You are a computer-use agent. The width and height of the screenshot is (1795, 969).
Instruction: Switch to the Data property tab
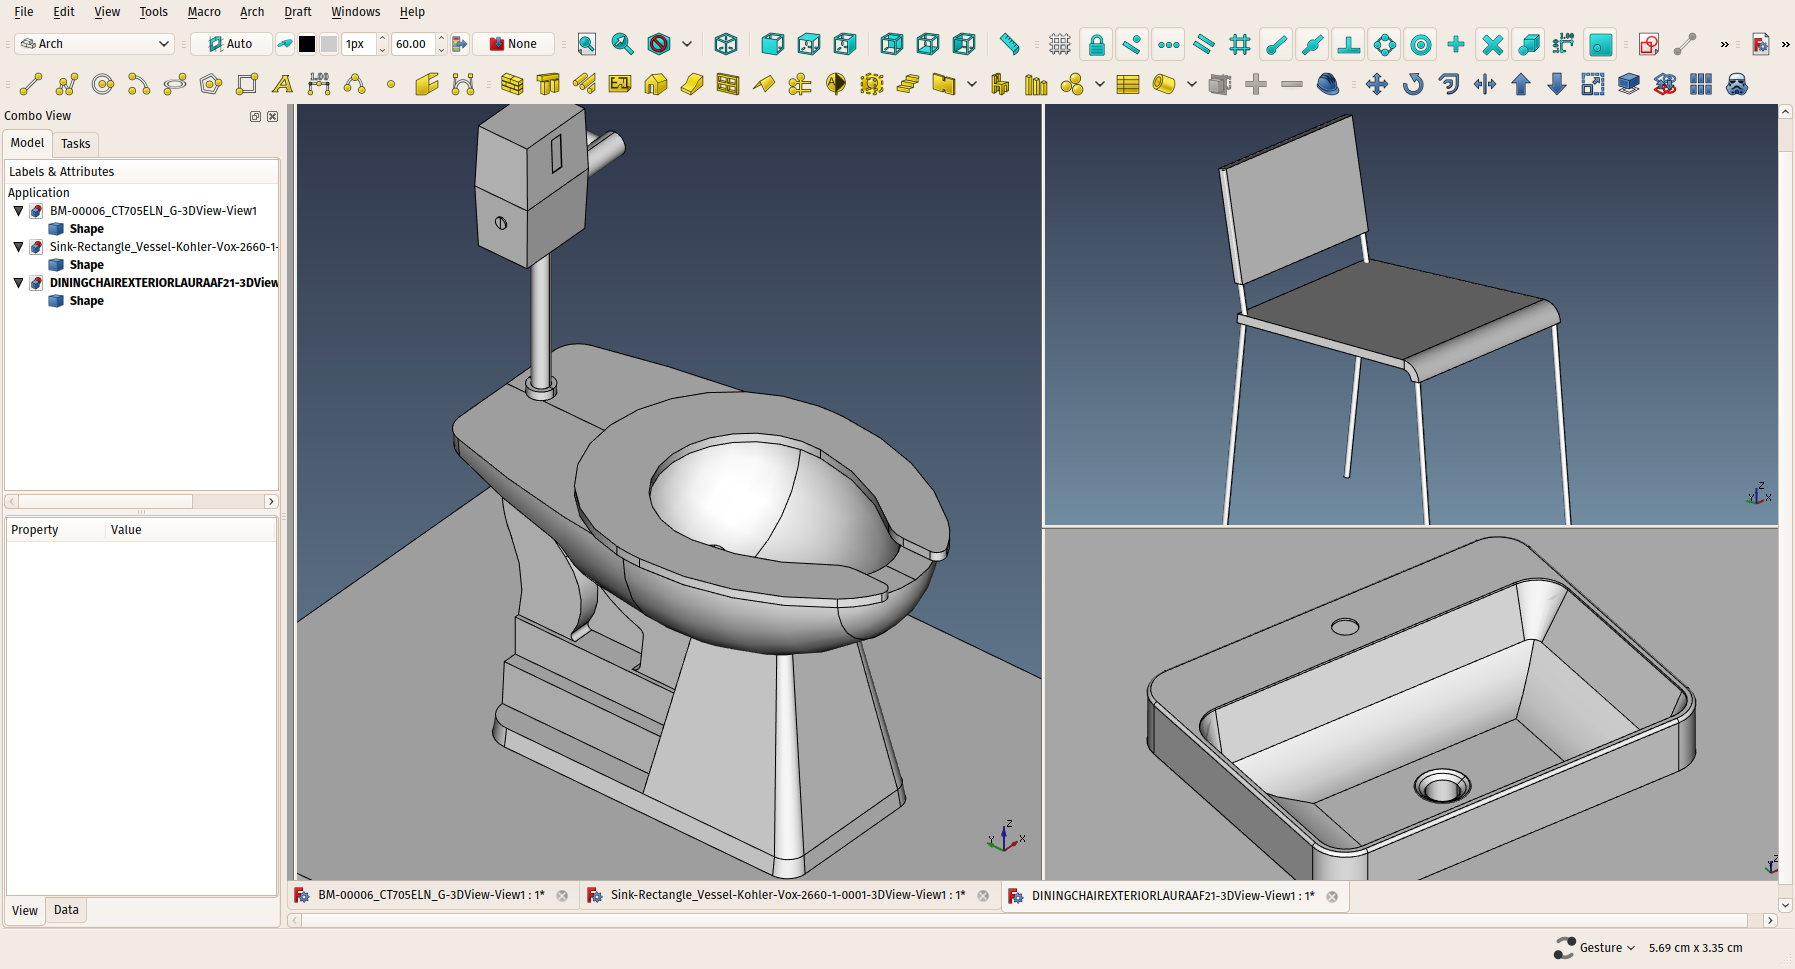point(66,910)
